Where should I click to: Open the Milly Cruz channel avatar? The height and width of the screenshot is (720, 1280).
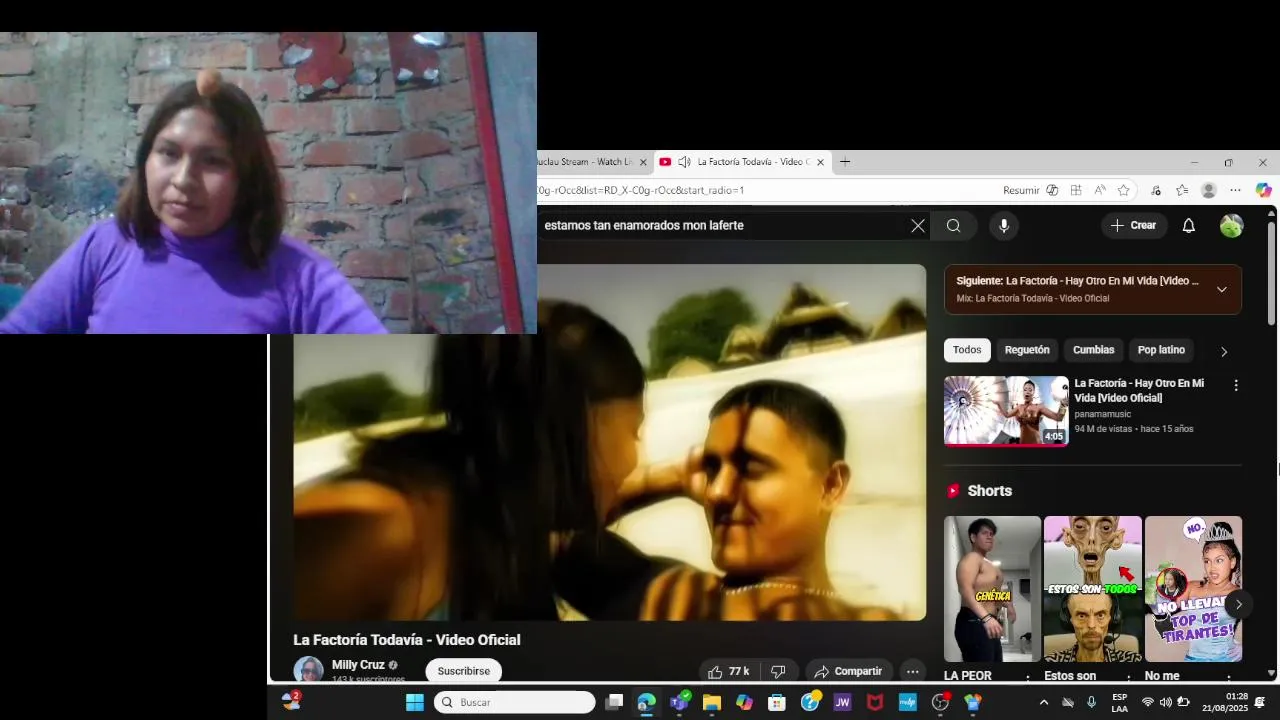coord(308,670)
